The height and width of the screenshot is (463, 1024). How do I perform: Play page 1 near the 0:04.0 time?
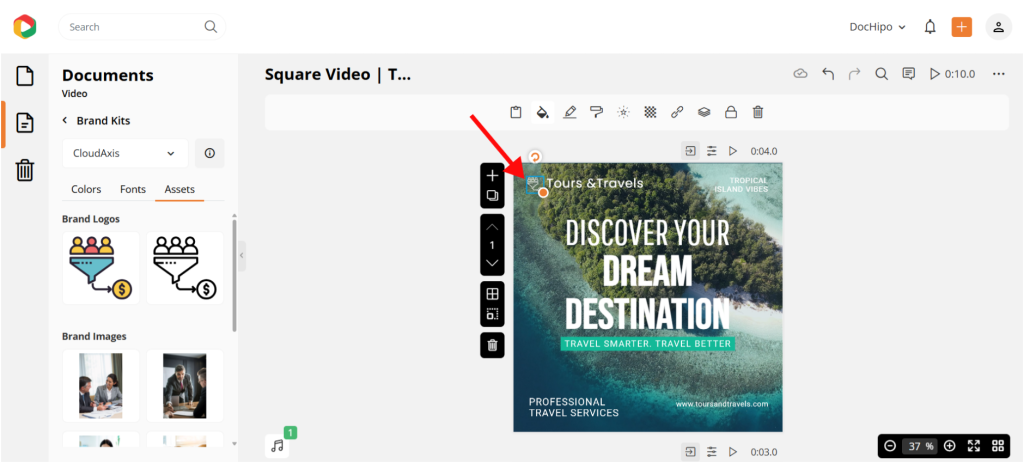click(733, 151)
